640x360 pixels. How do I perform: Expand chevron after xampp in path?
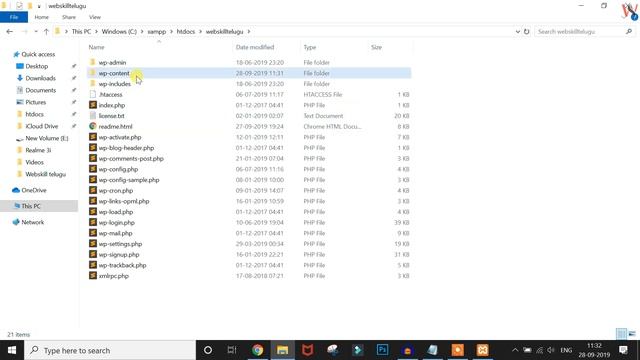click(171, 31)
